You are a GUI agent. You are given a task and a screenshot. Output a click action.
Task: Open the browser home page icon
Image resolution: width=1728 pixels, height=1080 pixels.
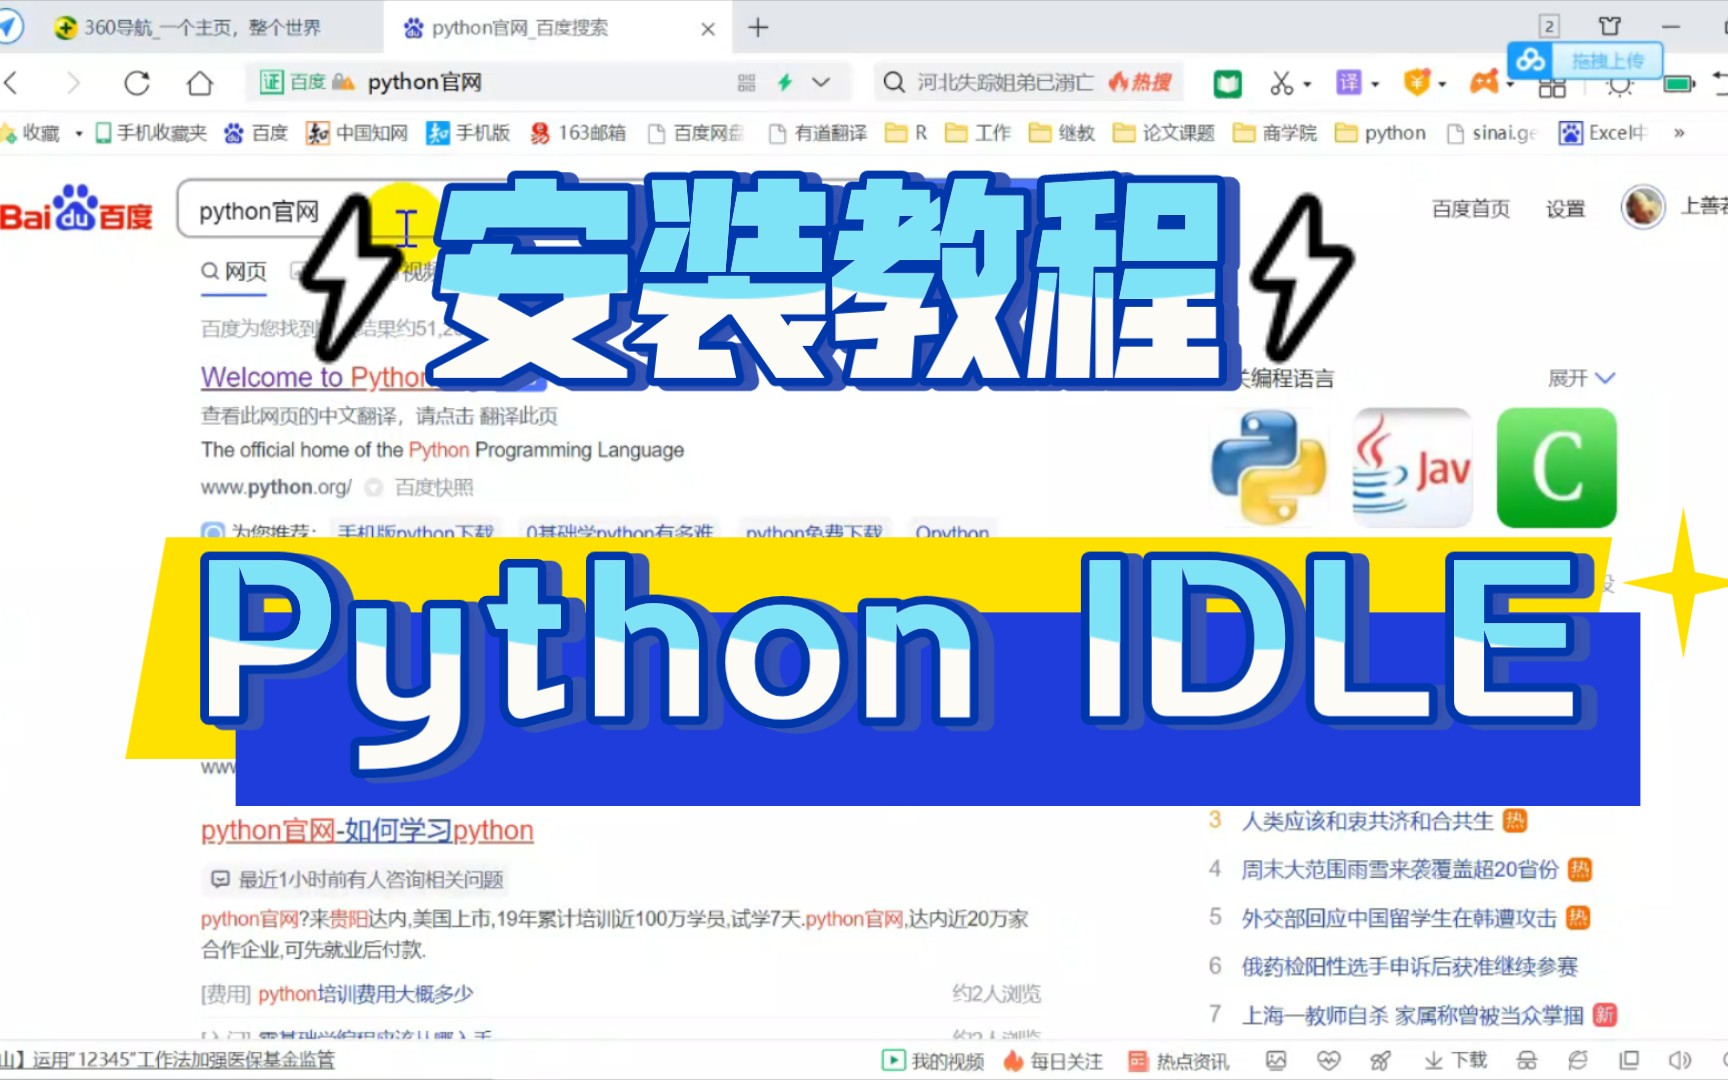coord(200,83)
